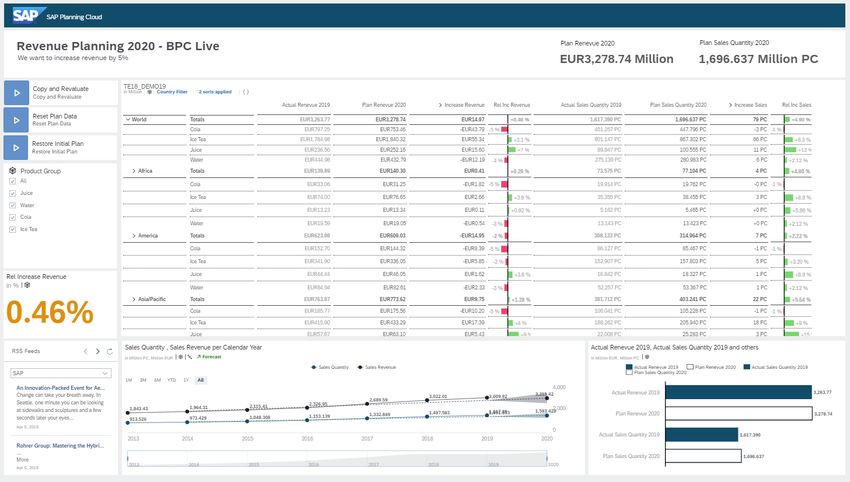Click the parentheses formula icon in table header
This screenshot has height=482, width=850.
click(x=246, y=92)
